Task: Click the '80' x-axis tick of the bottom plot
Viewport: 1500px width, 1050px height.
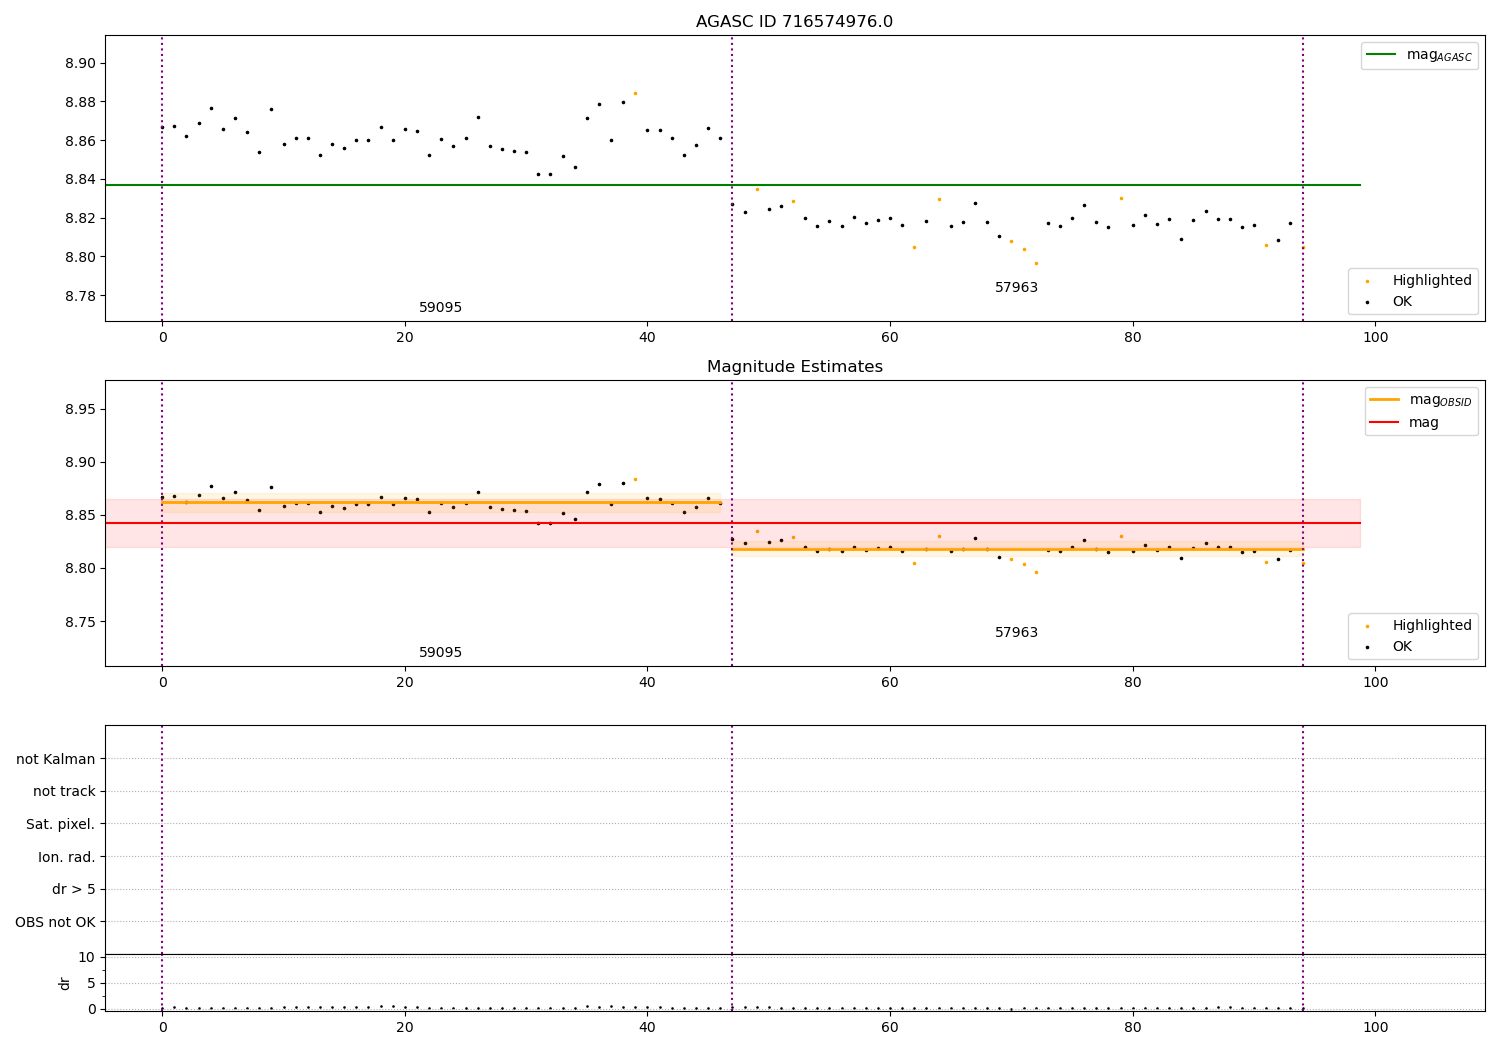Action: [x=1133, y=1028]
